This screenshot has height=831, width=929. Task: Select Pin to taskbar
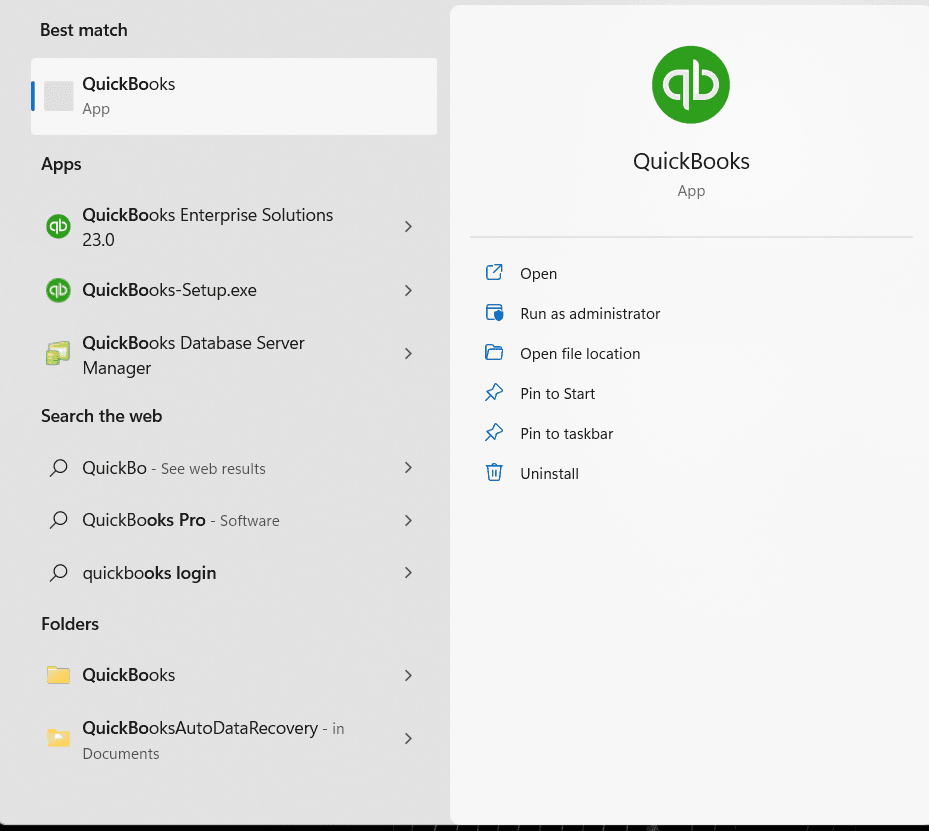pos(566,434)
